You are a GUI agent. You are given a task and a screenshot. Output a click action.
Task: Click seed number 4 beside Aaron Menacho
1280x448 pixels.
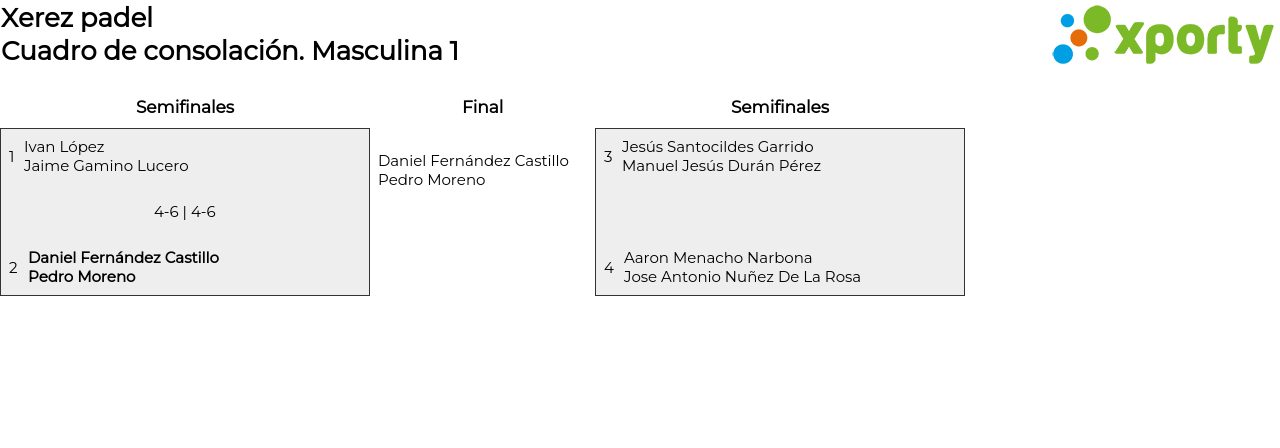609,268
